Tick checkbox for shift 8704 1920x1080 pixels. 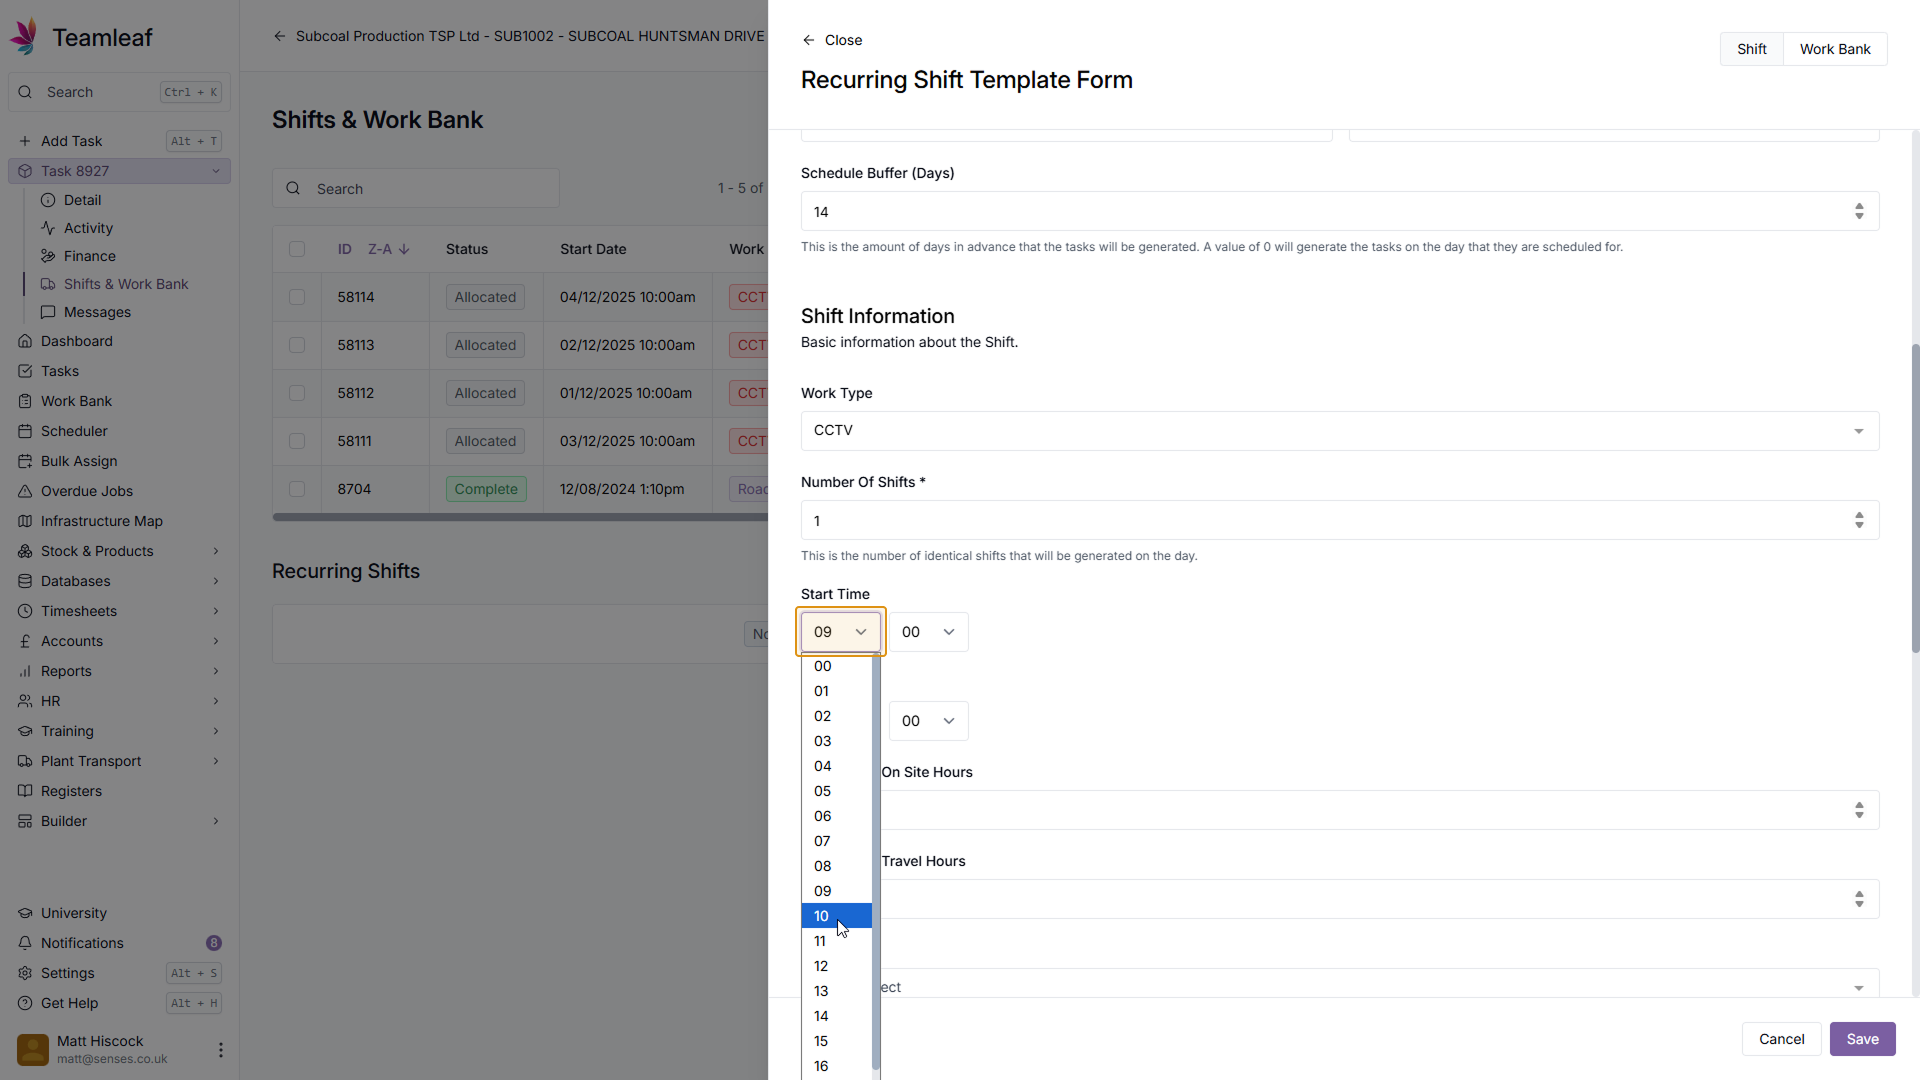297,489
